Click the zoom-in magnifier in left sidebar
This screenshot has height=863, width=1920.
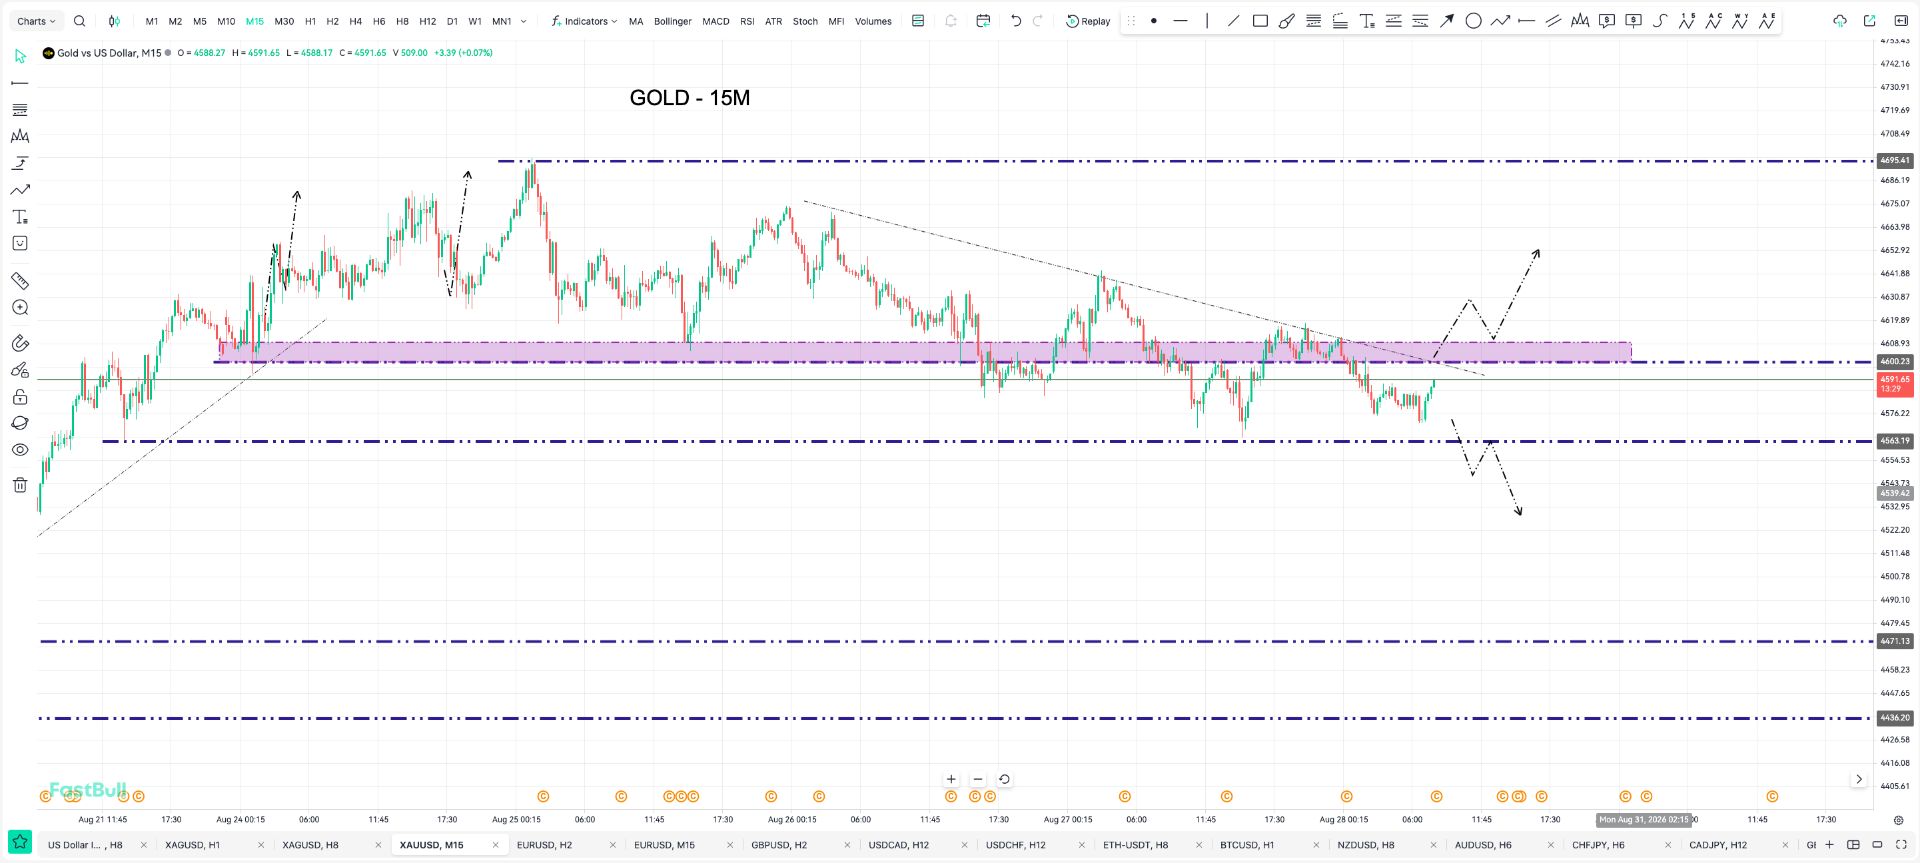click(20, 308)
